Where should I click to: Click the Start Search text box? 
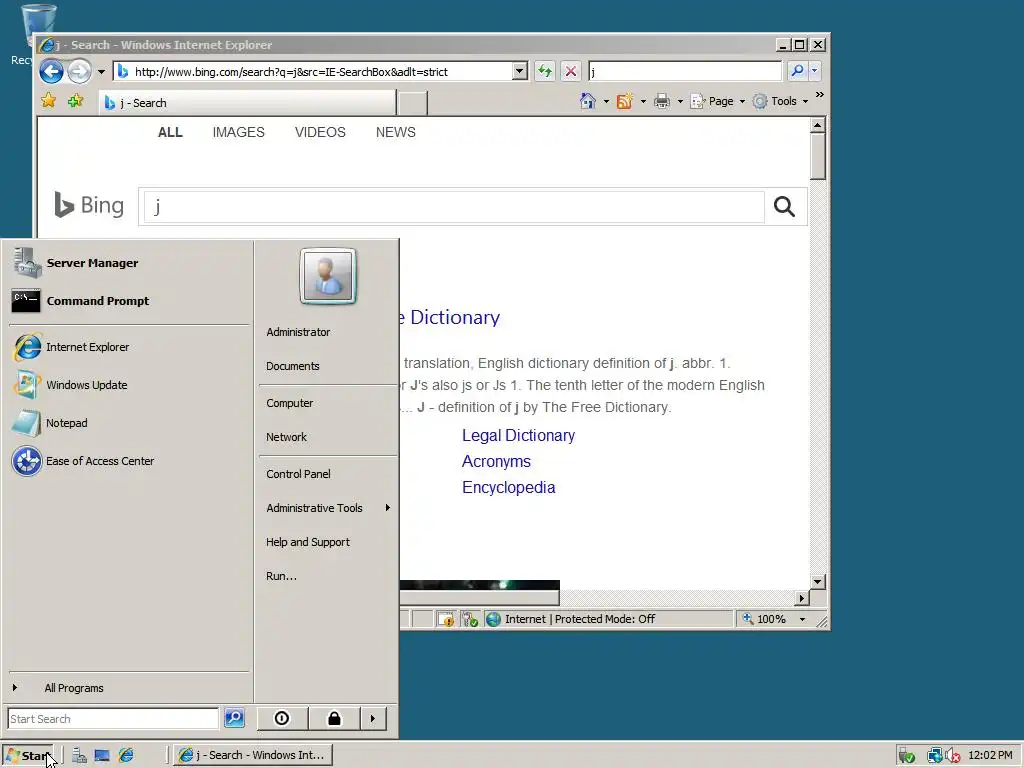pyautogui.click(x=113, y=718)
